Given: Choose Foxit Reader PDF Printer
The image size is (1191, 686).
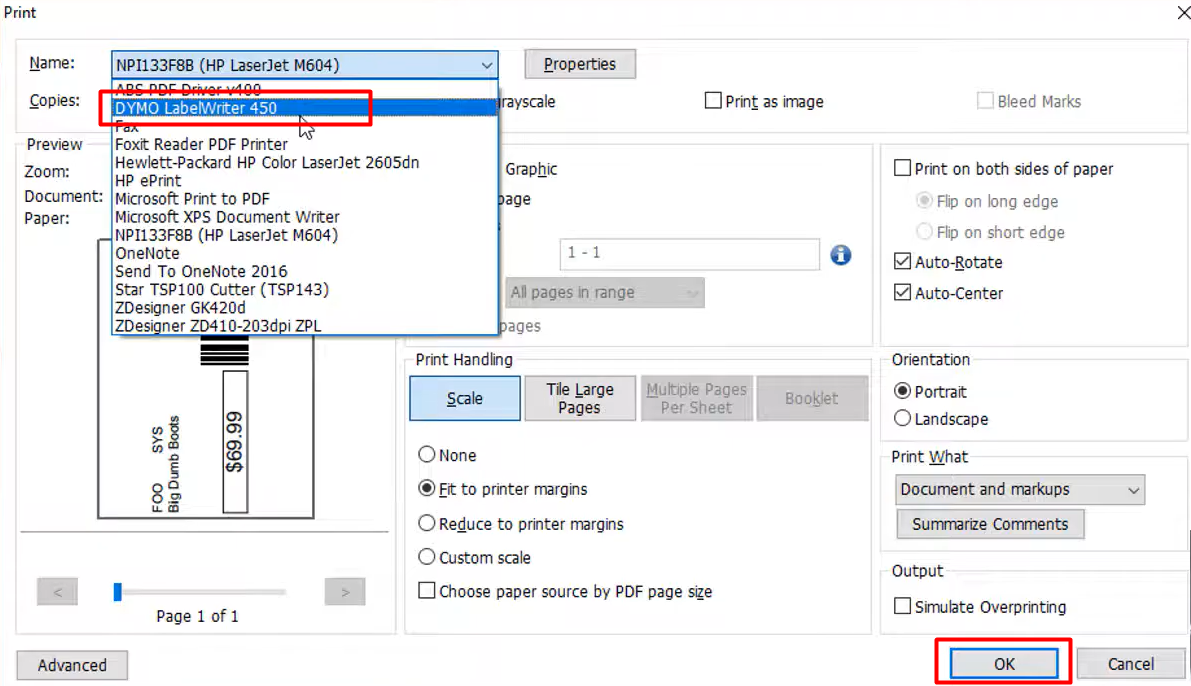Looking at the screenshot, I should click(x=305, y=144).
